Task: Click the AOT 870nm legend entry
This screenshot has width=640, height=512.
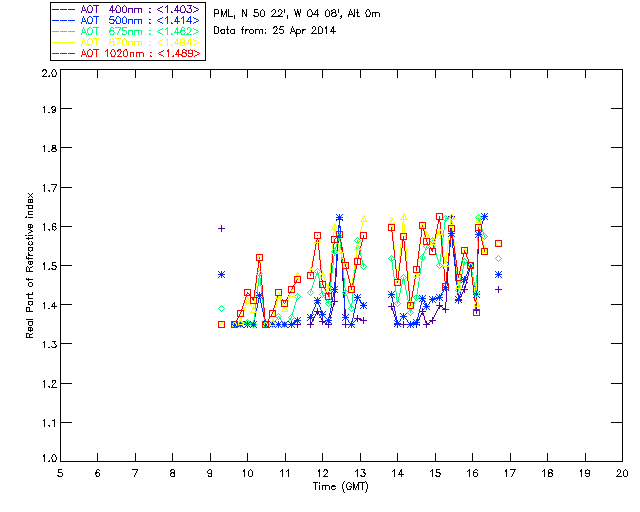Action: point(127,42)
